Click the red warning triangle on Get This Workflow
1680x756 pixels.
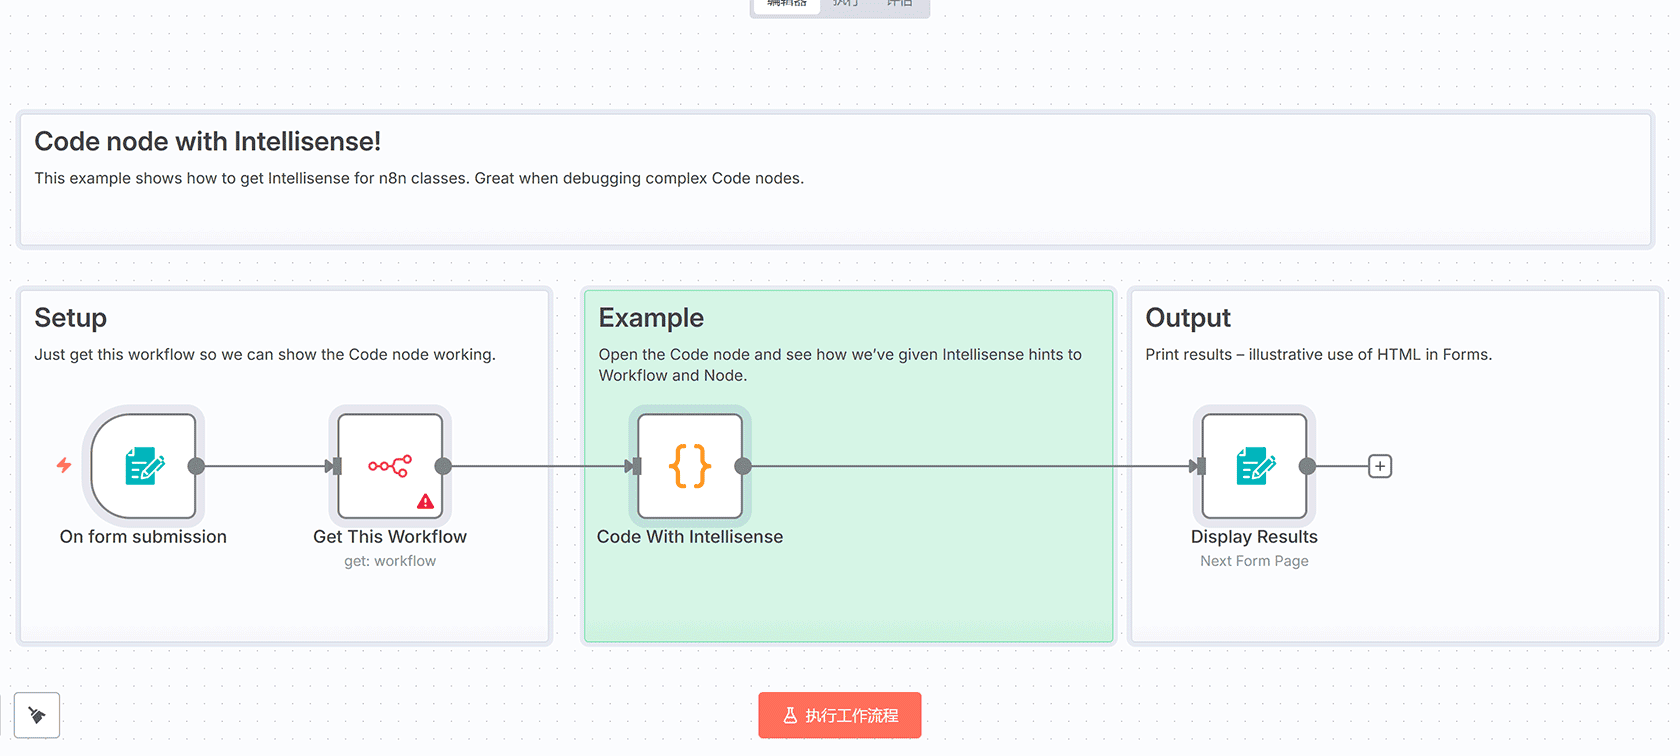coord(426,502)
